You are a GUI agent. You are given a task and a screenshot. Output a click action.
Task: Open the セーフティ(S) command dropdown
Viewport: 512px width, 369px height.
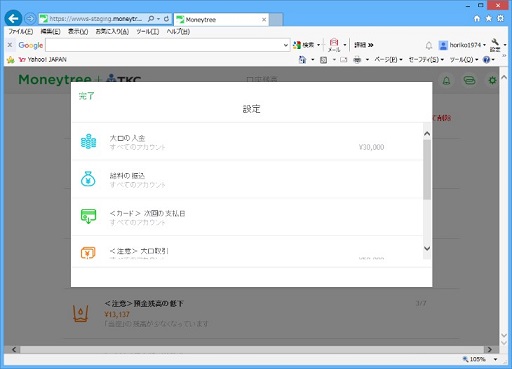click(x=426, y=60)
